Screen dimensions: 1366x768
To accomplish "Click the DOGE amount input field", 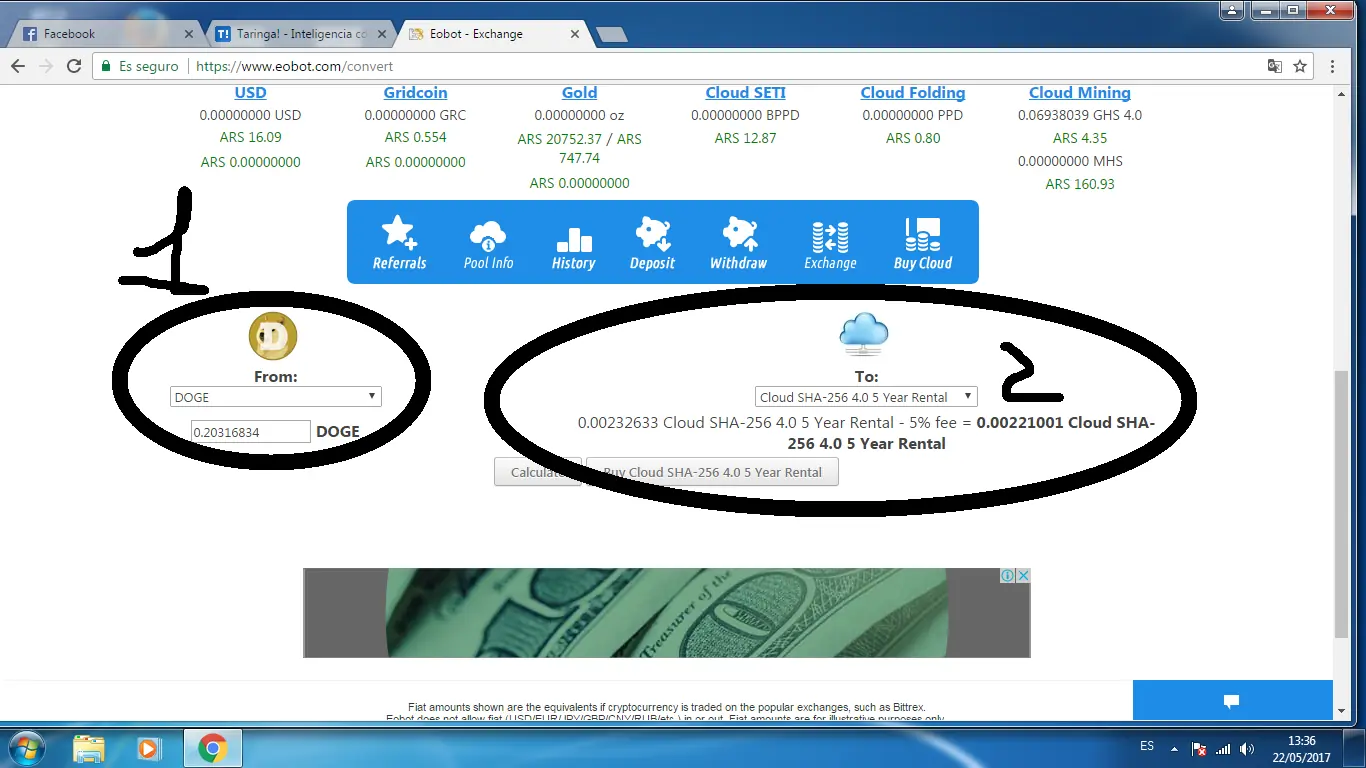I will (251, 431).
